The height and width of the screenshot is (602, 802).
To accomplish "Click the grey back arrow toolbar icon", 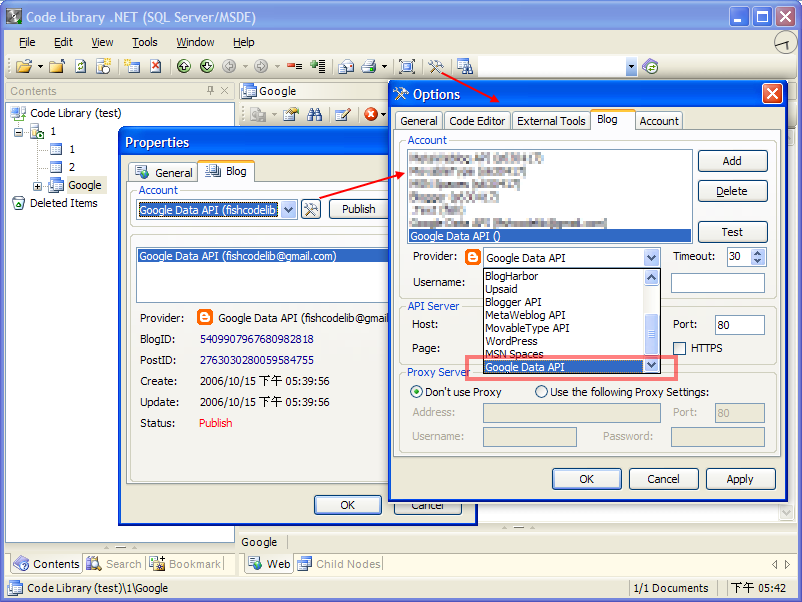I will tap(229, 66).
